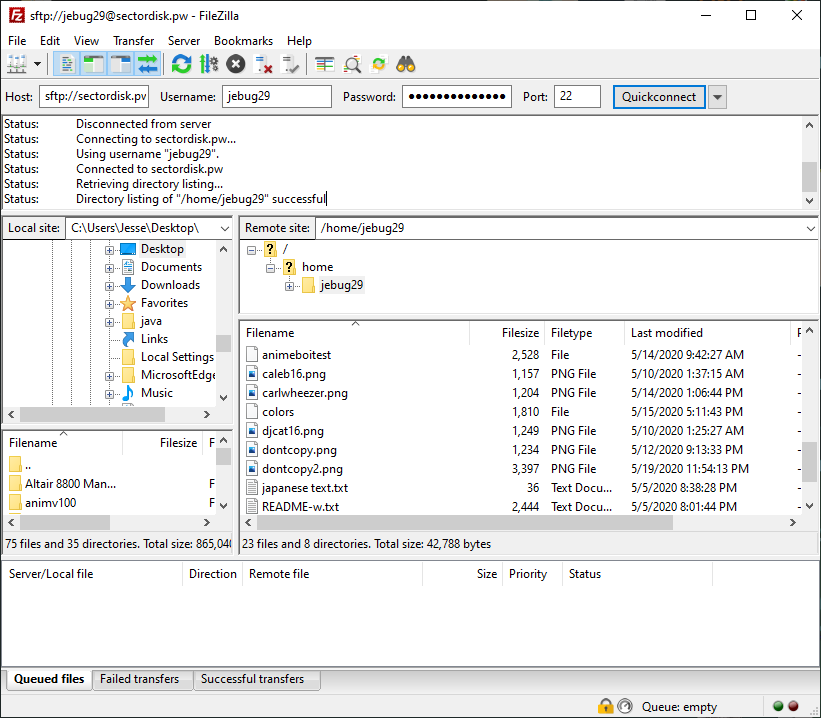Sort remote files by Filesize column
The height and width of the screenshot is (718, 821).
pos(507,333)
